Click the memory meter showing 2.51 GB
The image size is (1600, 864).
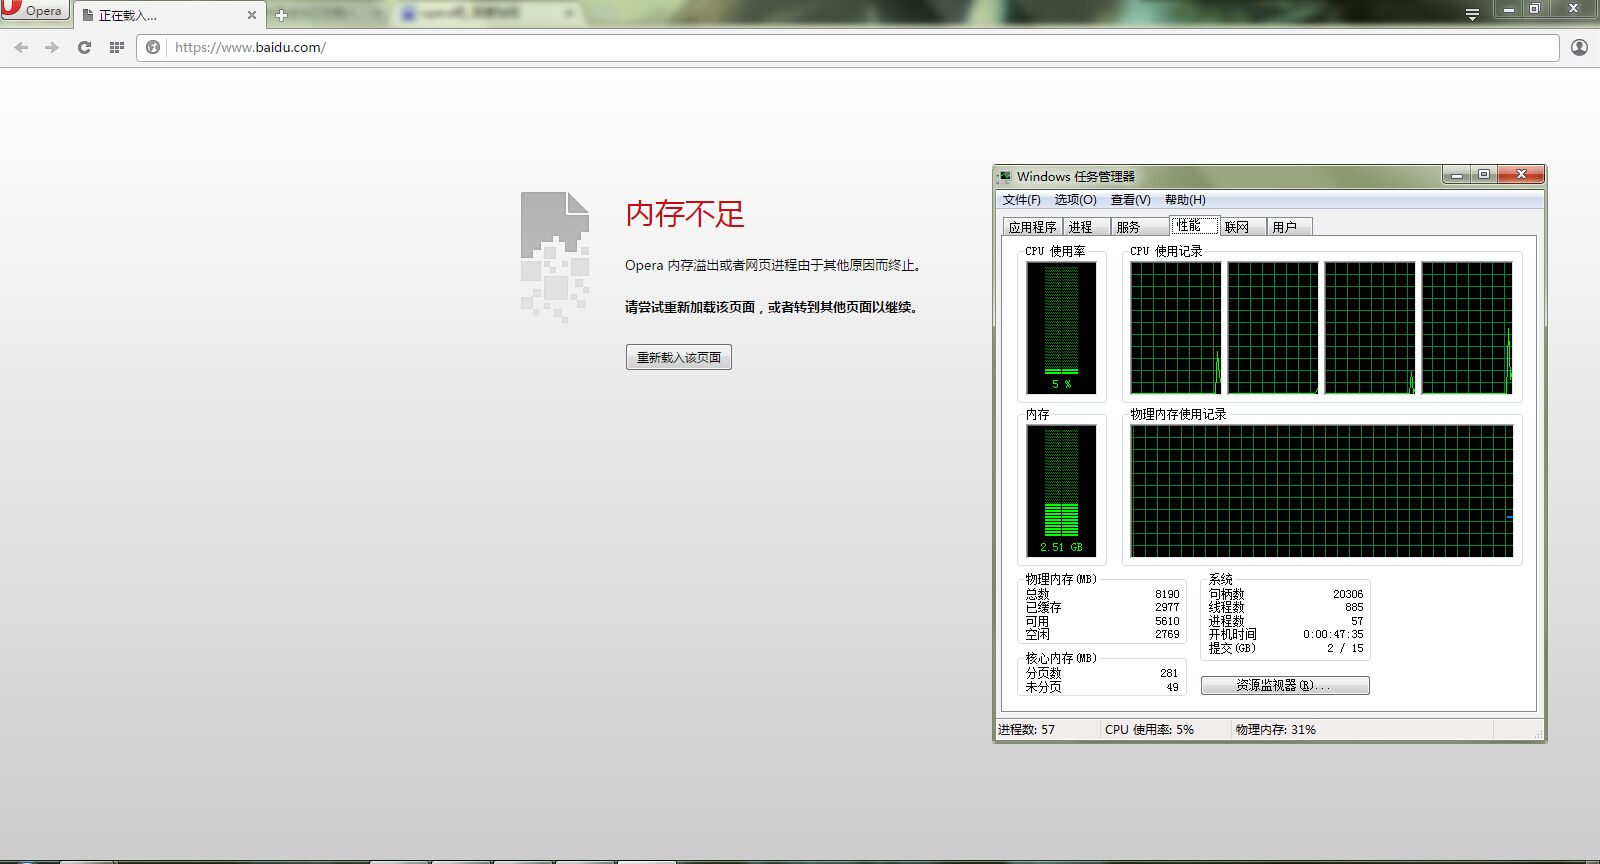coord(1061,490)
